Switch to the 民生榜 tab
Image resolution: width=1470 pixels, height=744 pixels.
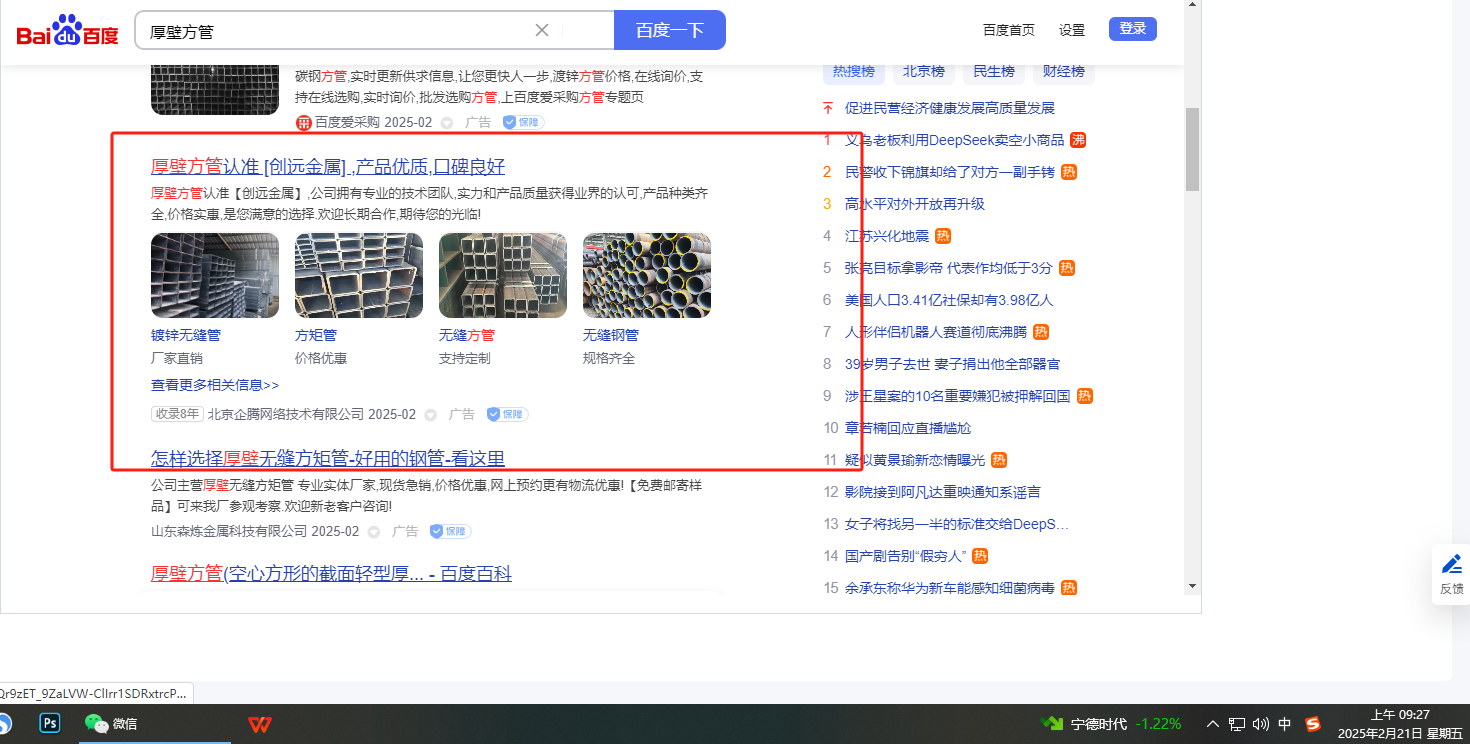(994, 72)
